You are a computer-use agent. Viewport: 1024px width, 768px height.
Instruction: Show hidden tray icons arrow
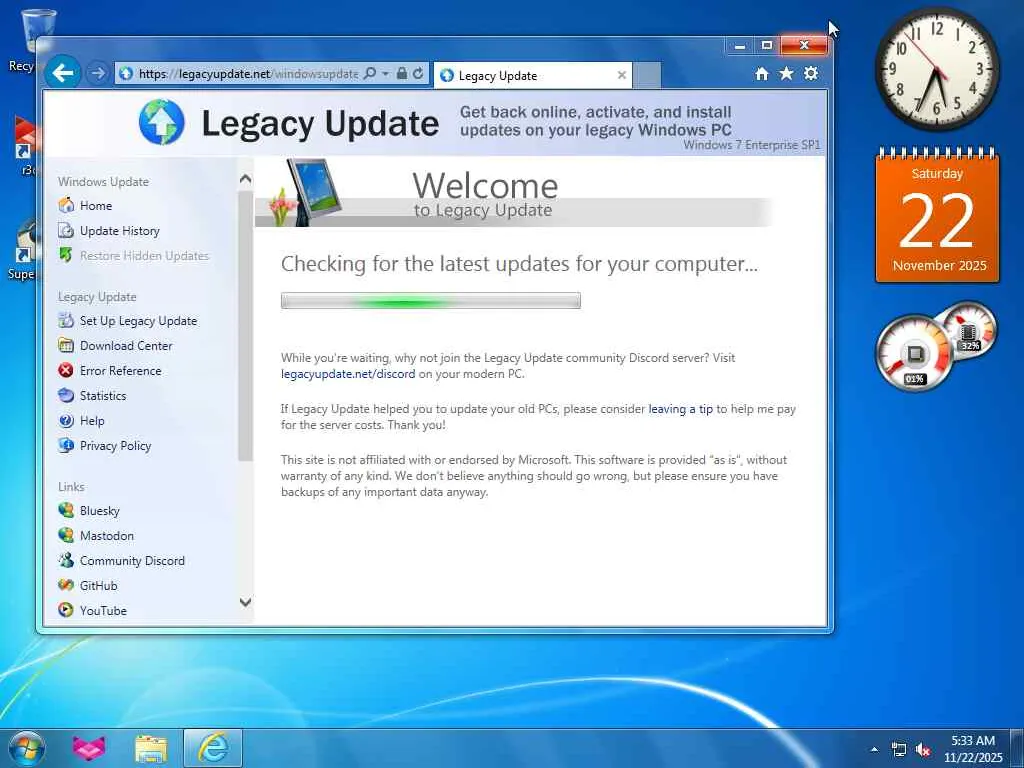coord(874,749)
